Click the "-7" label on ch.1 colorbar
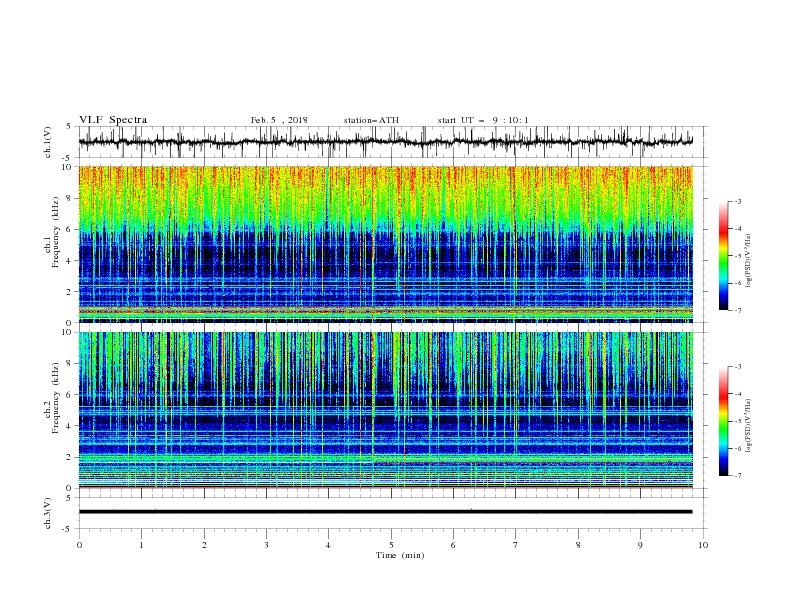The image size is (792, 612). pyautogui.click(x=737, y=310)
